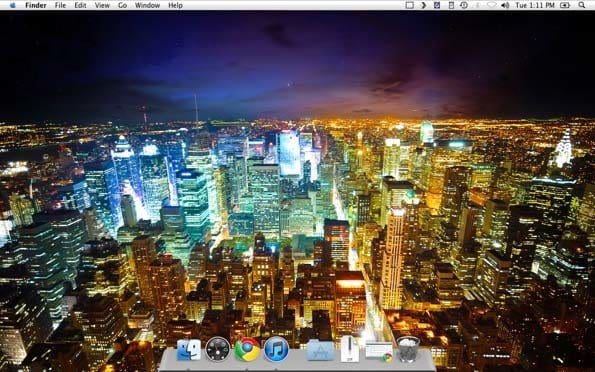Screen dimensions: 595x372
Task: Click the chevron-shaped menu bar icon
Action: pos(424,5)
